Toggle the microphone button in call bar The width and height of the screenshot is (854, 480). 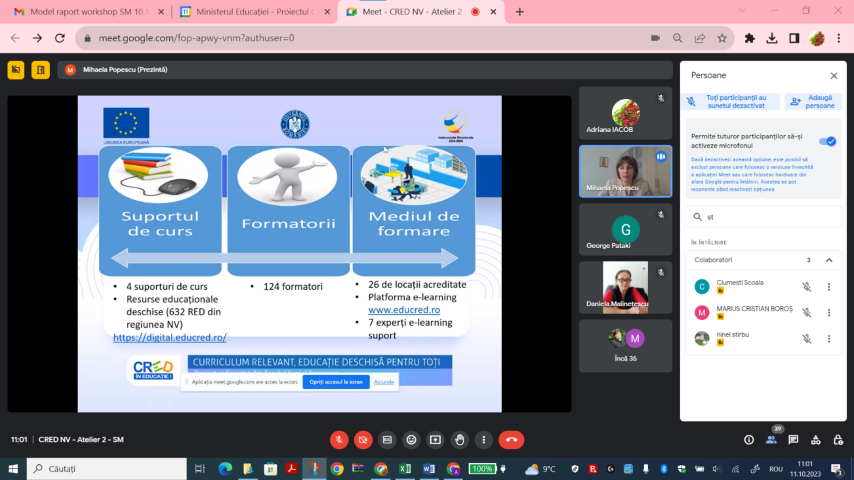(x=339, y=440)
